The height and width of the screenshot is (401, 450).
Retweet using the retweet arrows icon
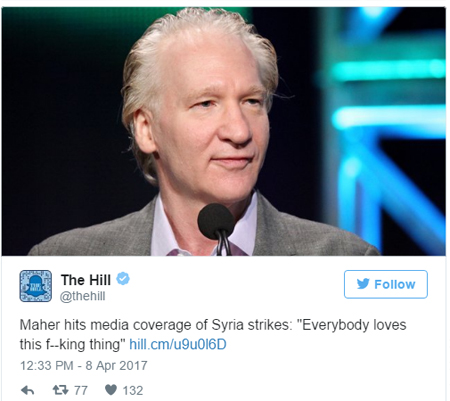(x=60, y=390)
